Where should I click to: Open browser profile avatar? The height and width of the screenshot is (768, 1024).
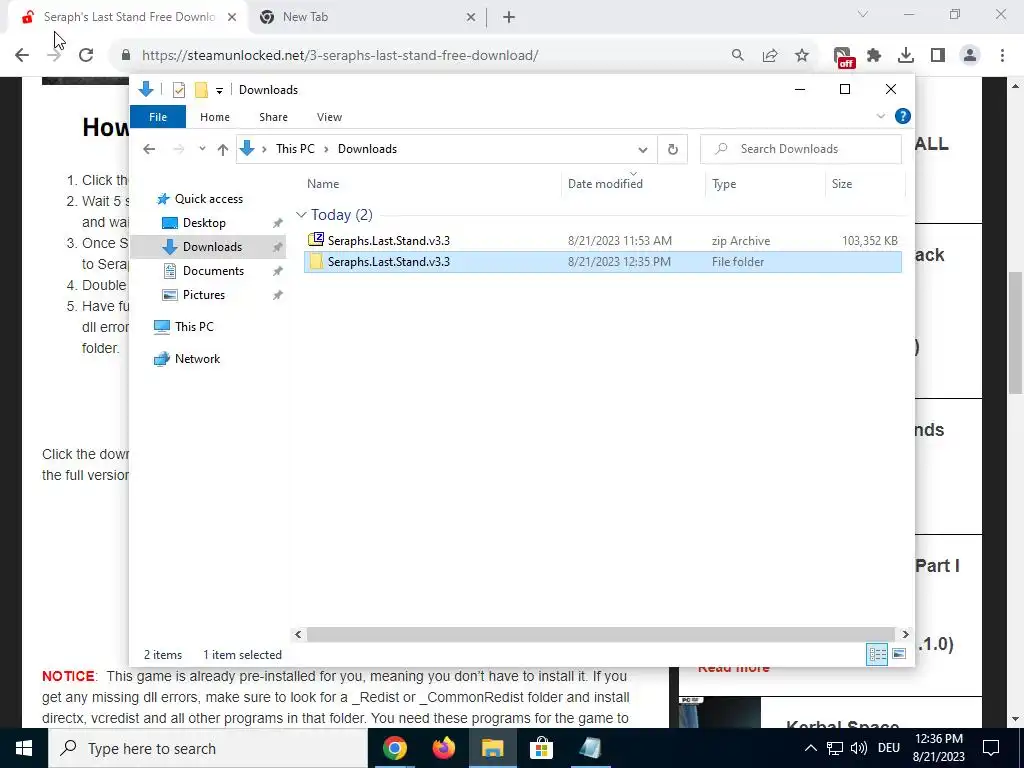point(970,56)
